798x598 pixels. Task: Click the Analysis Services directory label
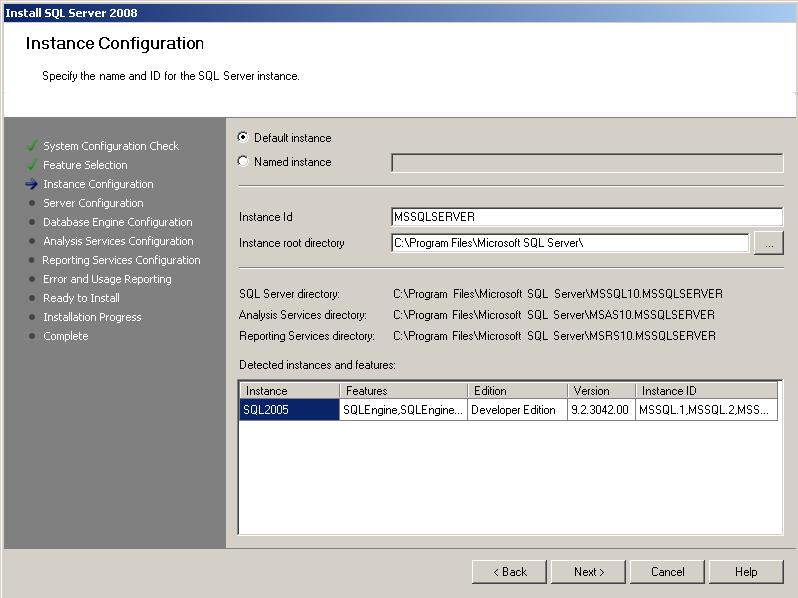coord(302,315)
